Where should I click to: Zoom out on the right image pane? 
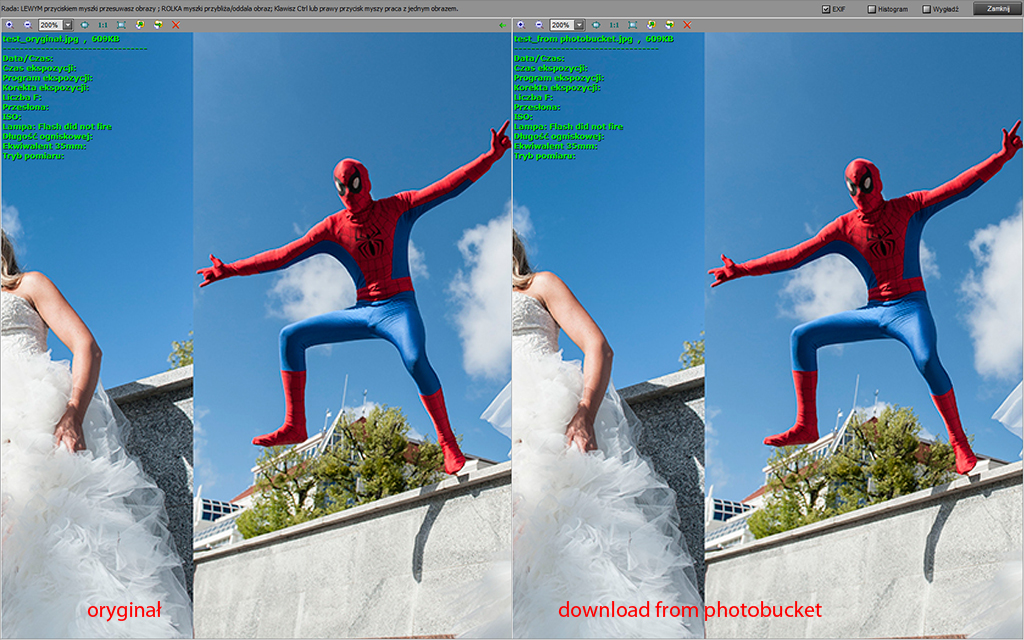[x=539, y=25]
